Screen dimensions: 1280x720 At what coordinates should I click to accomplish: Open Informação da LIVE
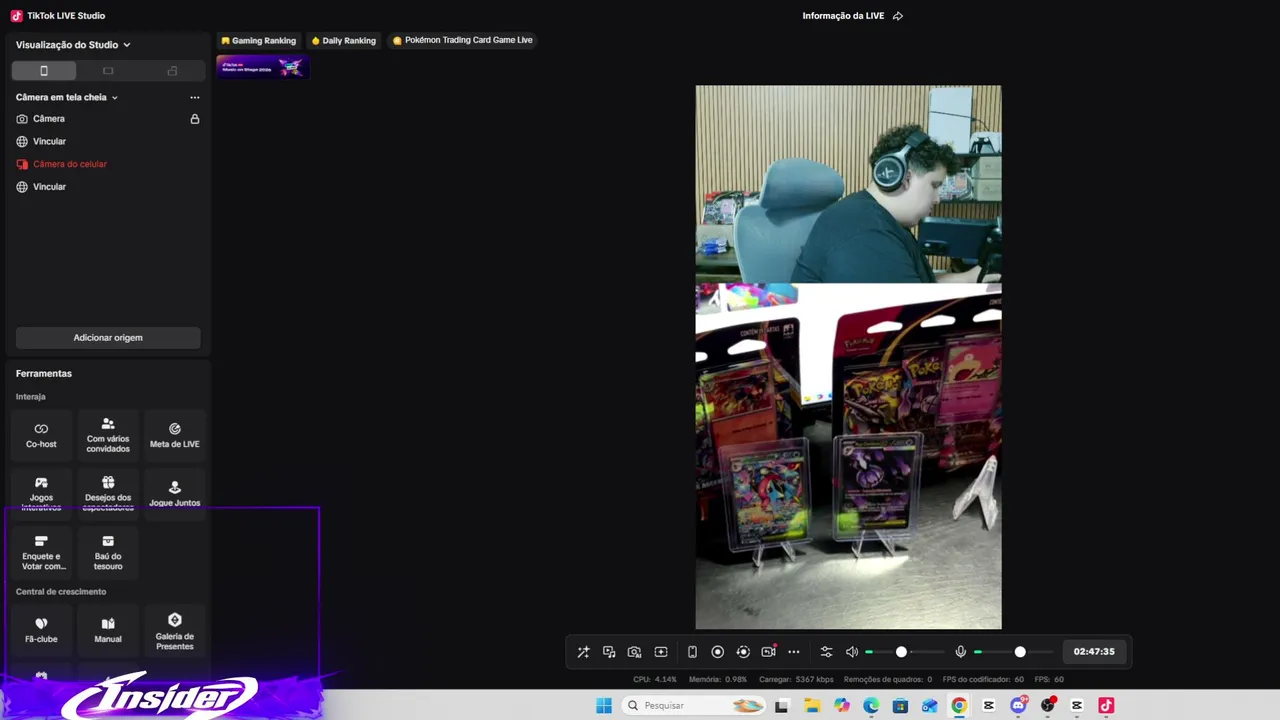pyautogui.click(x=843, y=16)
